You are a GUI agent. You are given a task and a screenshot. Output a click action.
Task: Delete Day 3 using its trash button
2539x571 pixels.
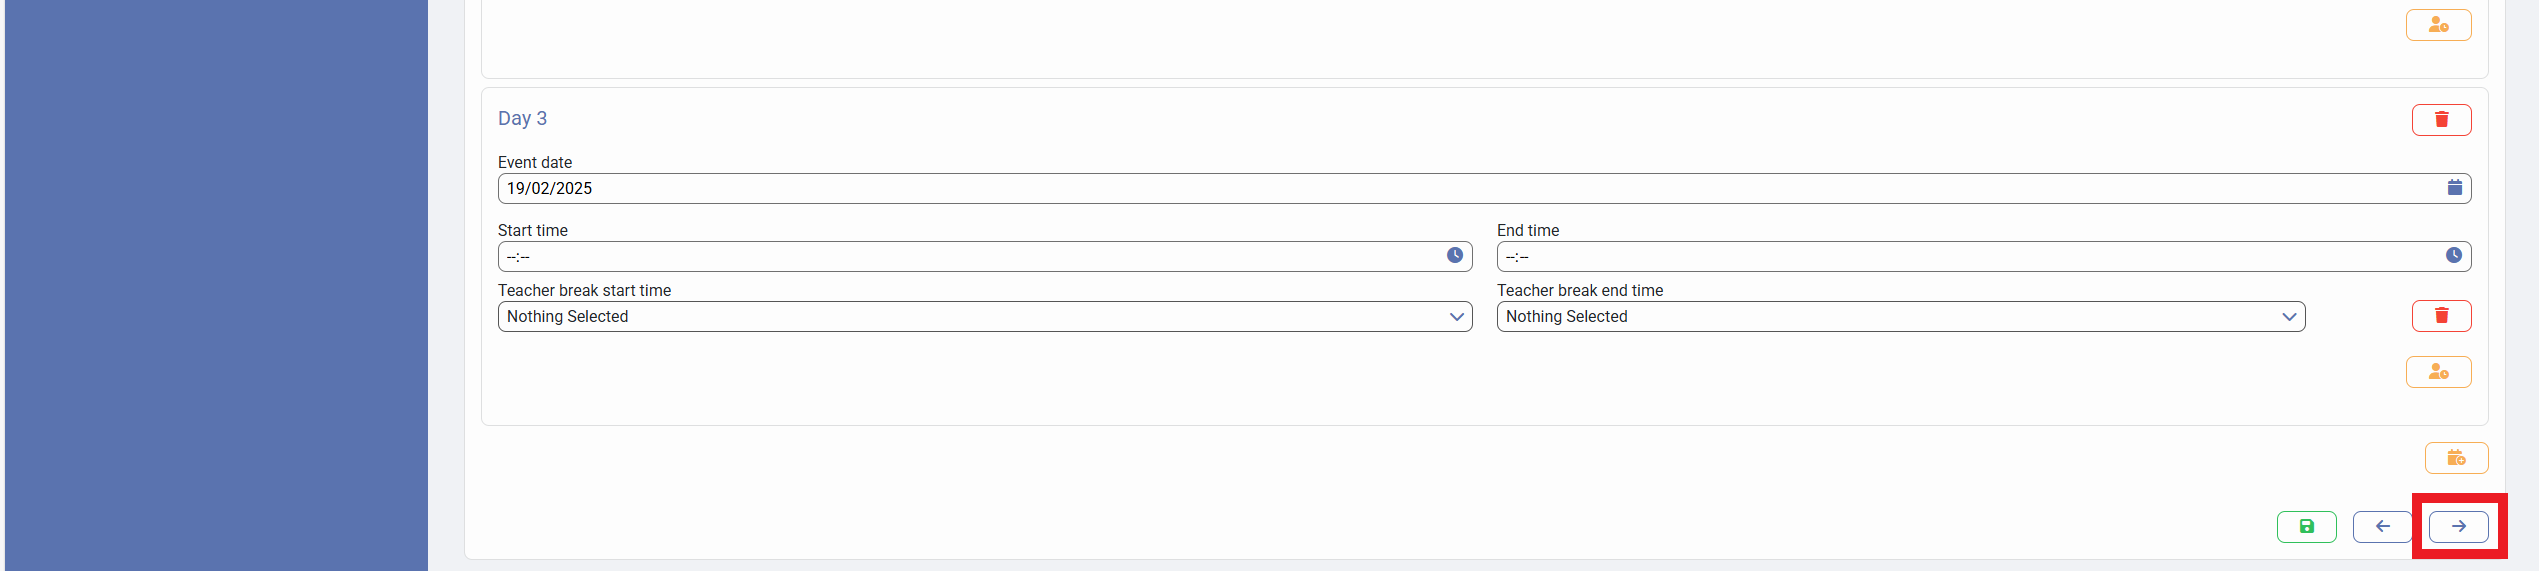coord(2441,120)
